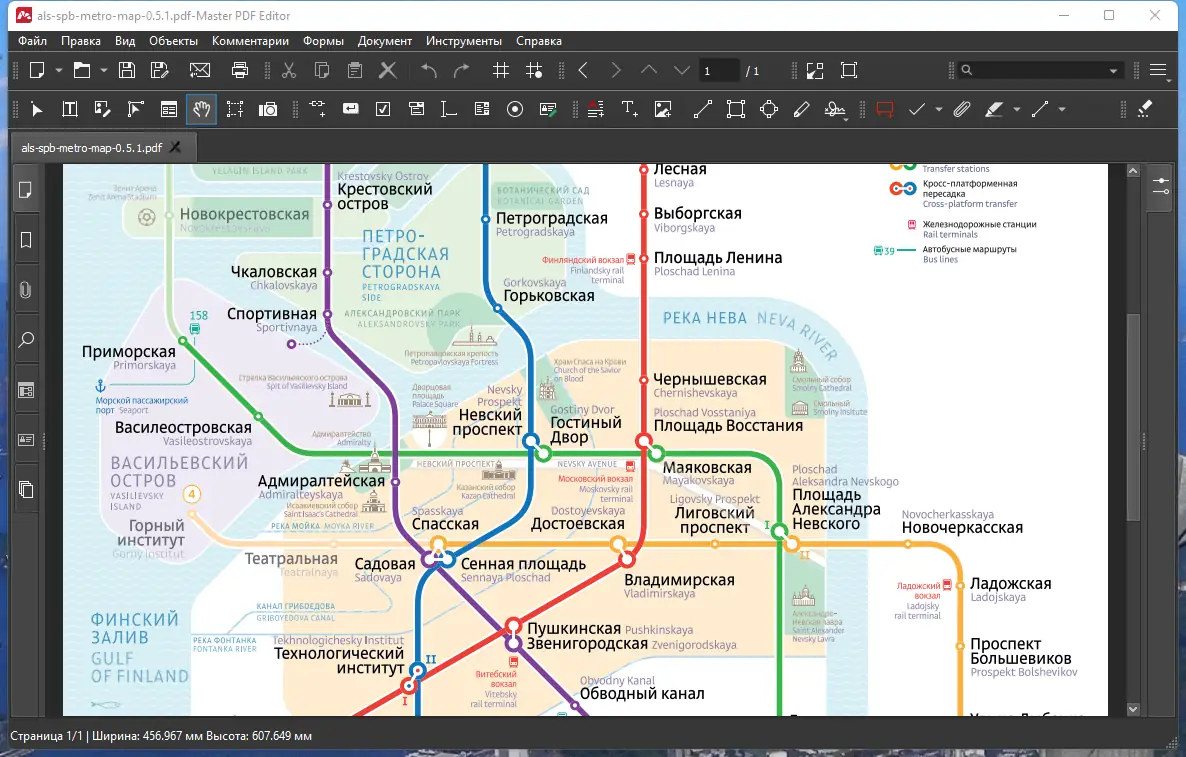
Task: Click the Print icon
Action: click(x=240, y=70)
